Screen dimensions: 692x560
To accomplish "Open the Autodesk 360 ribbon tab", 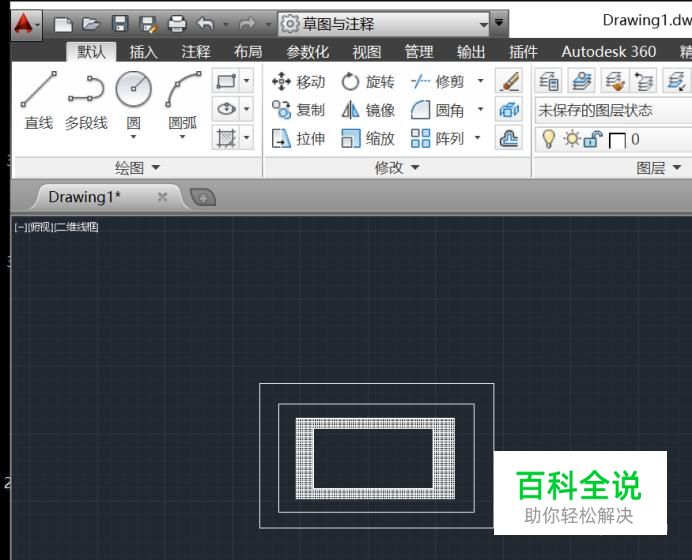I will (x=609, y=52).
